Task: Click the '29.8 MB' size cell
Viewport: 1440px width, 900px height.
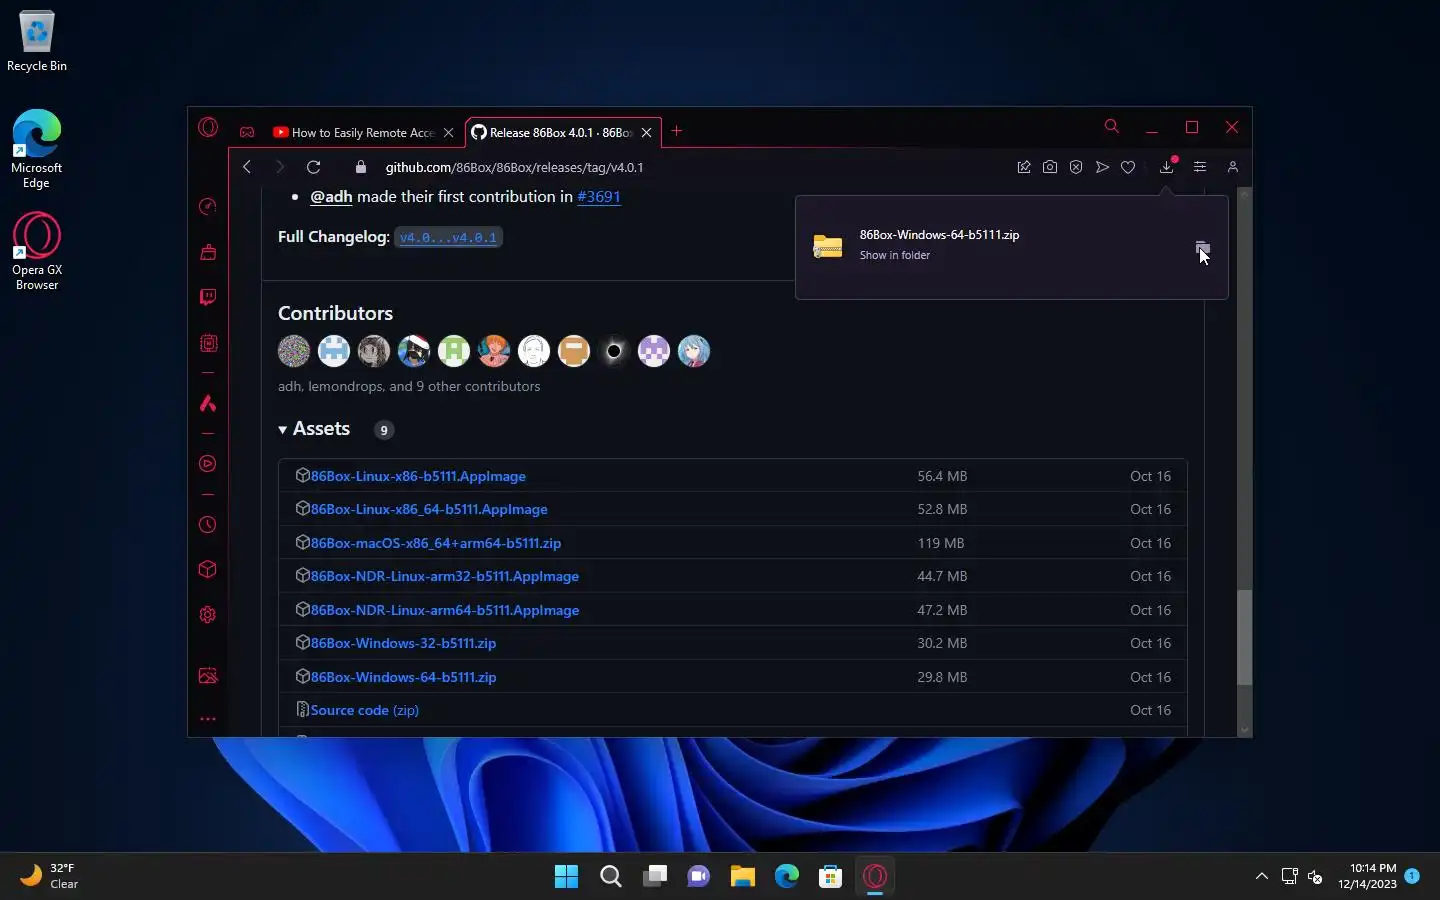Action: [x=942, y=677]
